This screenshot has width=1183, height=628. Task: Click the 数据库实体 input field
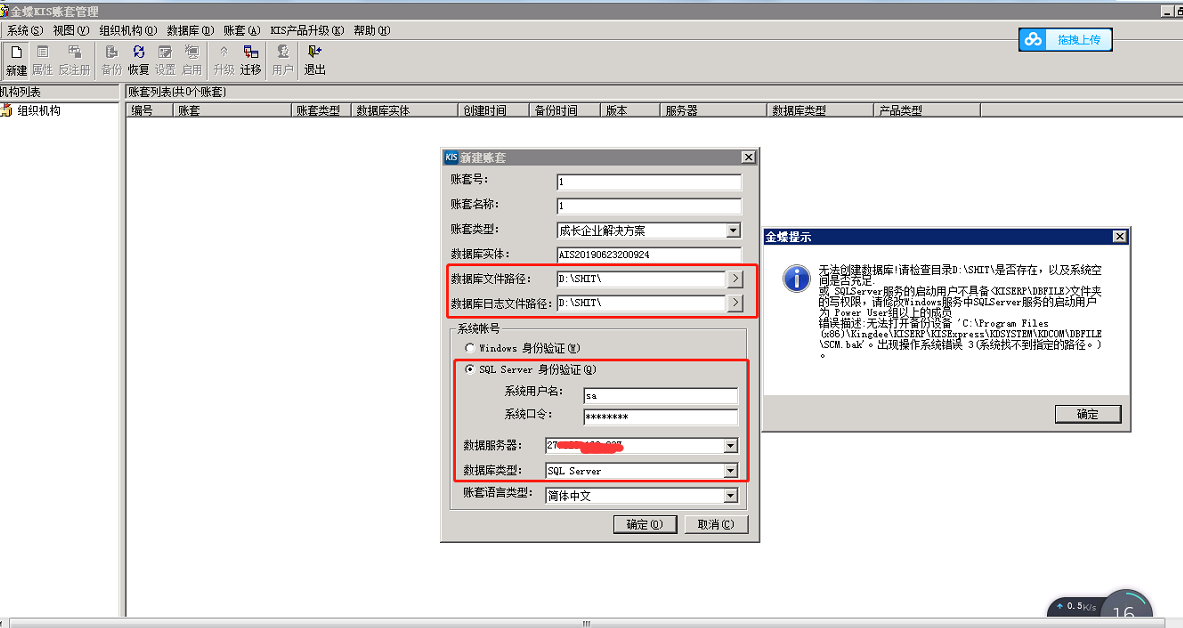649,254
